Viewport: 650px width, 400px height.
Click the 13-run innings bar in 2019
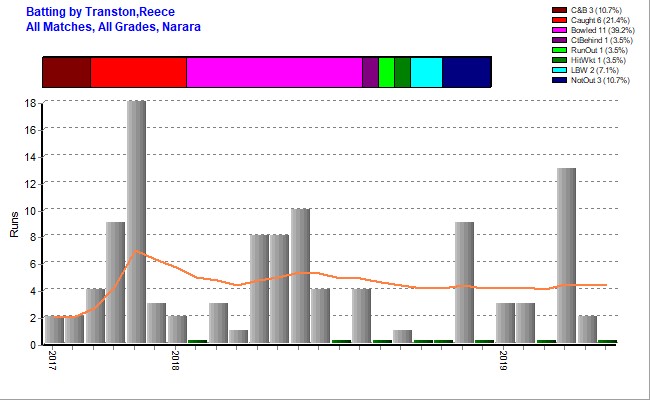pos(566,255)
